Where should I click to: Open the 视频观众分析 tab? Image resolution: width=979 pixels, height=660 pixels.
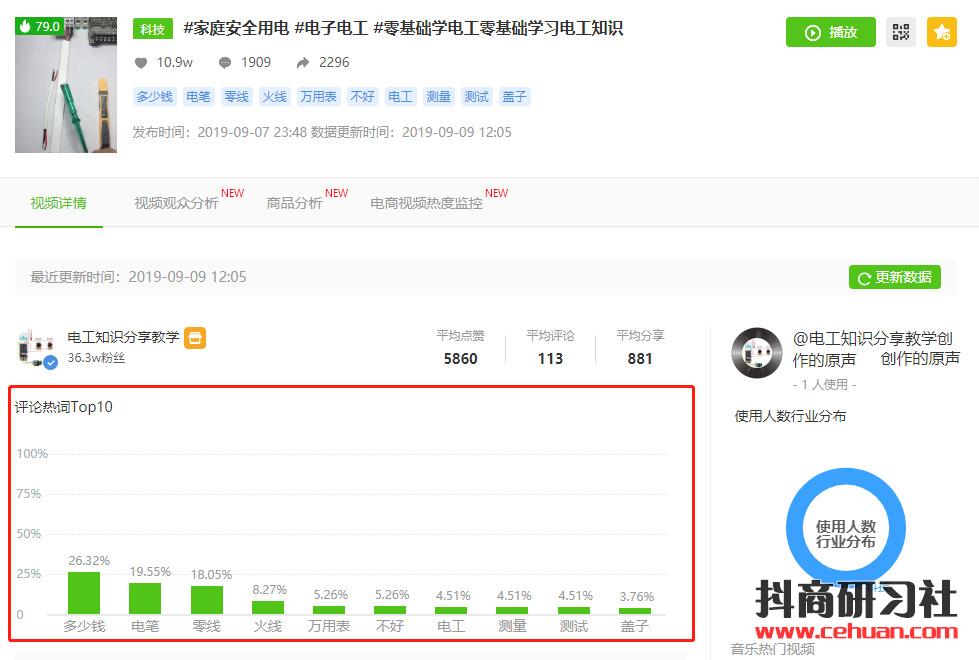(176, 203)
